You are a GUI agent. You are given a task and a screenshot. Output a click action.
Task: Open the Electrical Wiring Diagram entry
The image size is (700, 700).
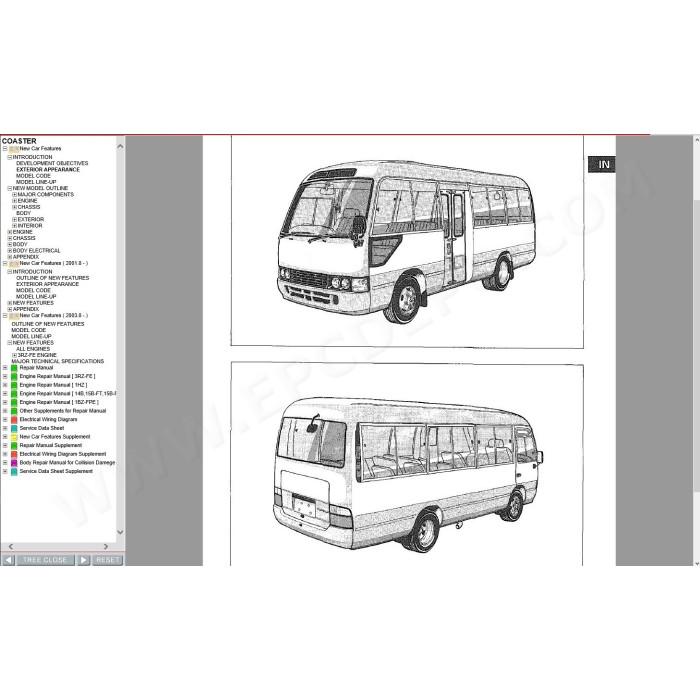[x=48, y=420]
